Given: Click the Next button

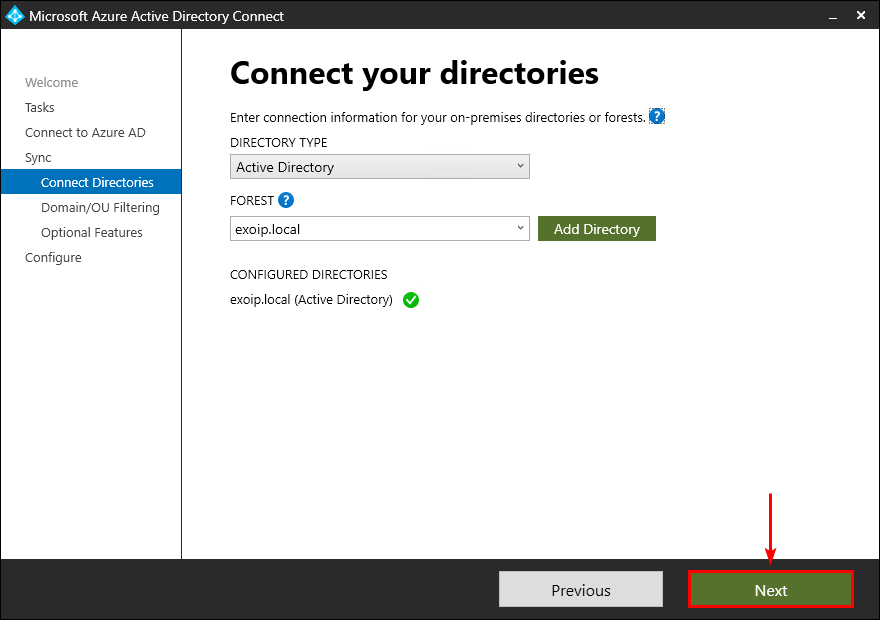Looking at the screenshot, I should pos(770,590).
